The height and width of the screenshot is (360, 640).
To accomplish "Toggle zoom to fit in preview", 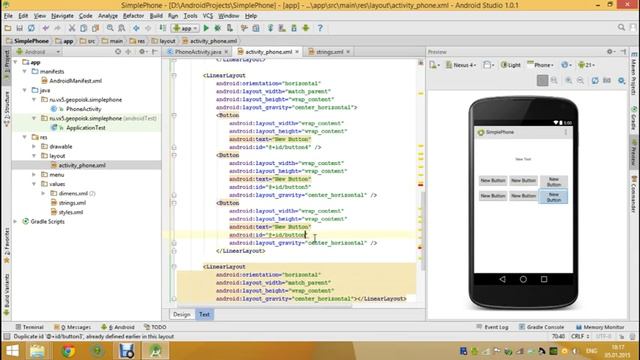I will [542, 80].
